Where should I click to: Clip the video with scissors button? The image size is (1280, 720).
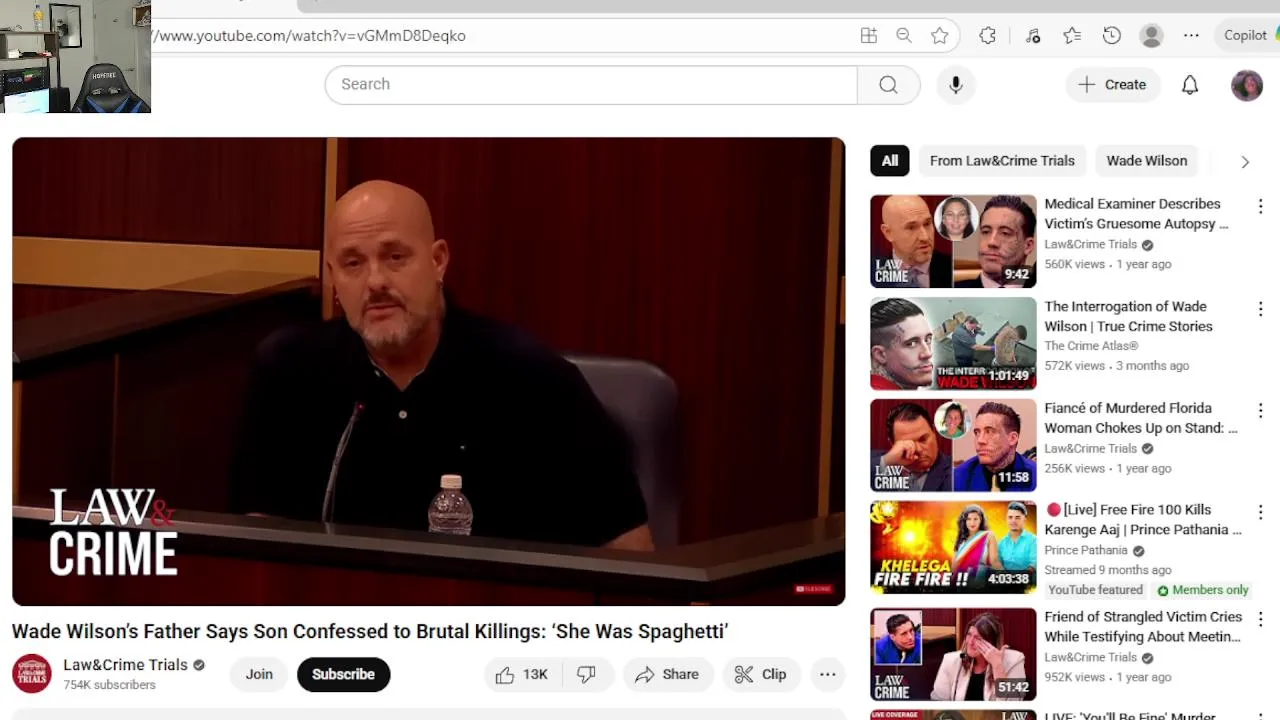coord(761,674)
